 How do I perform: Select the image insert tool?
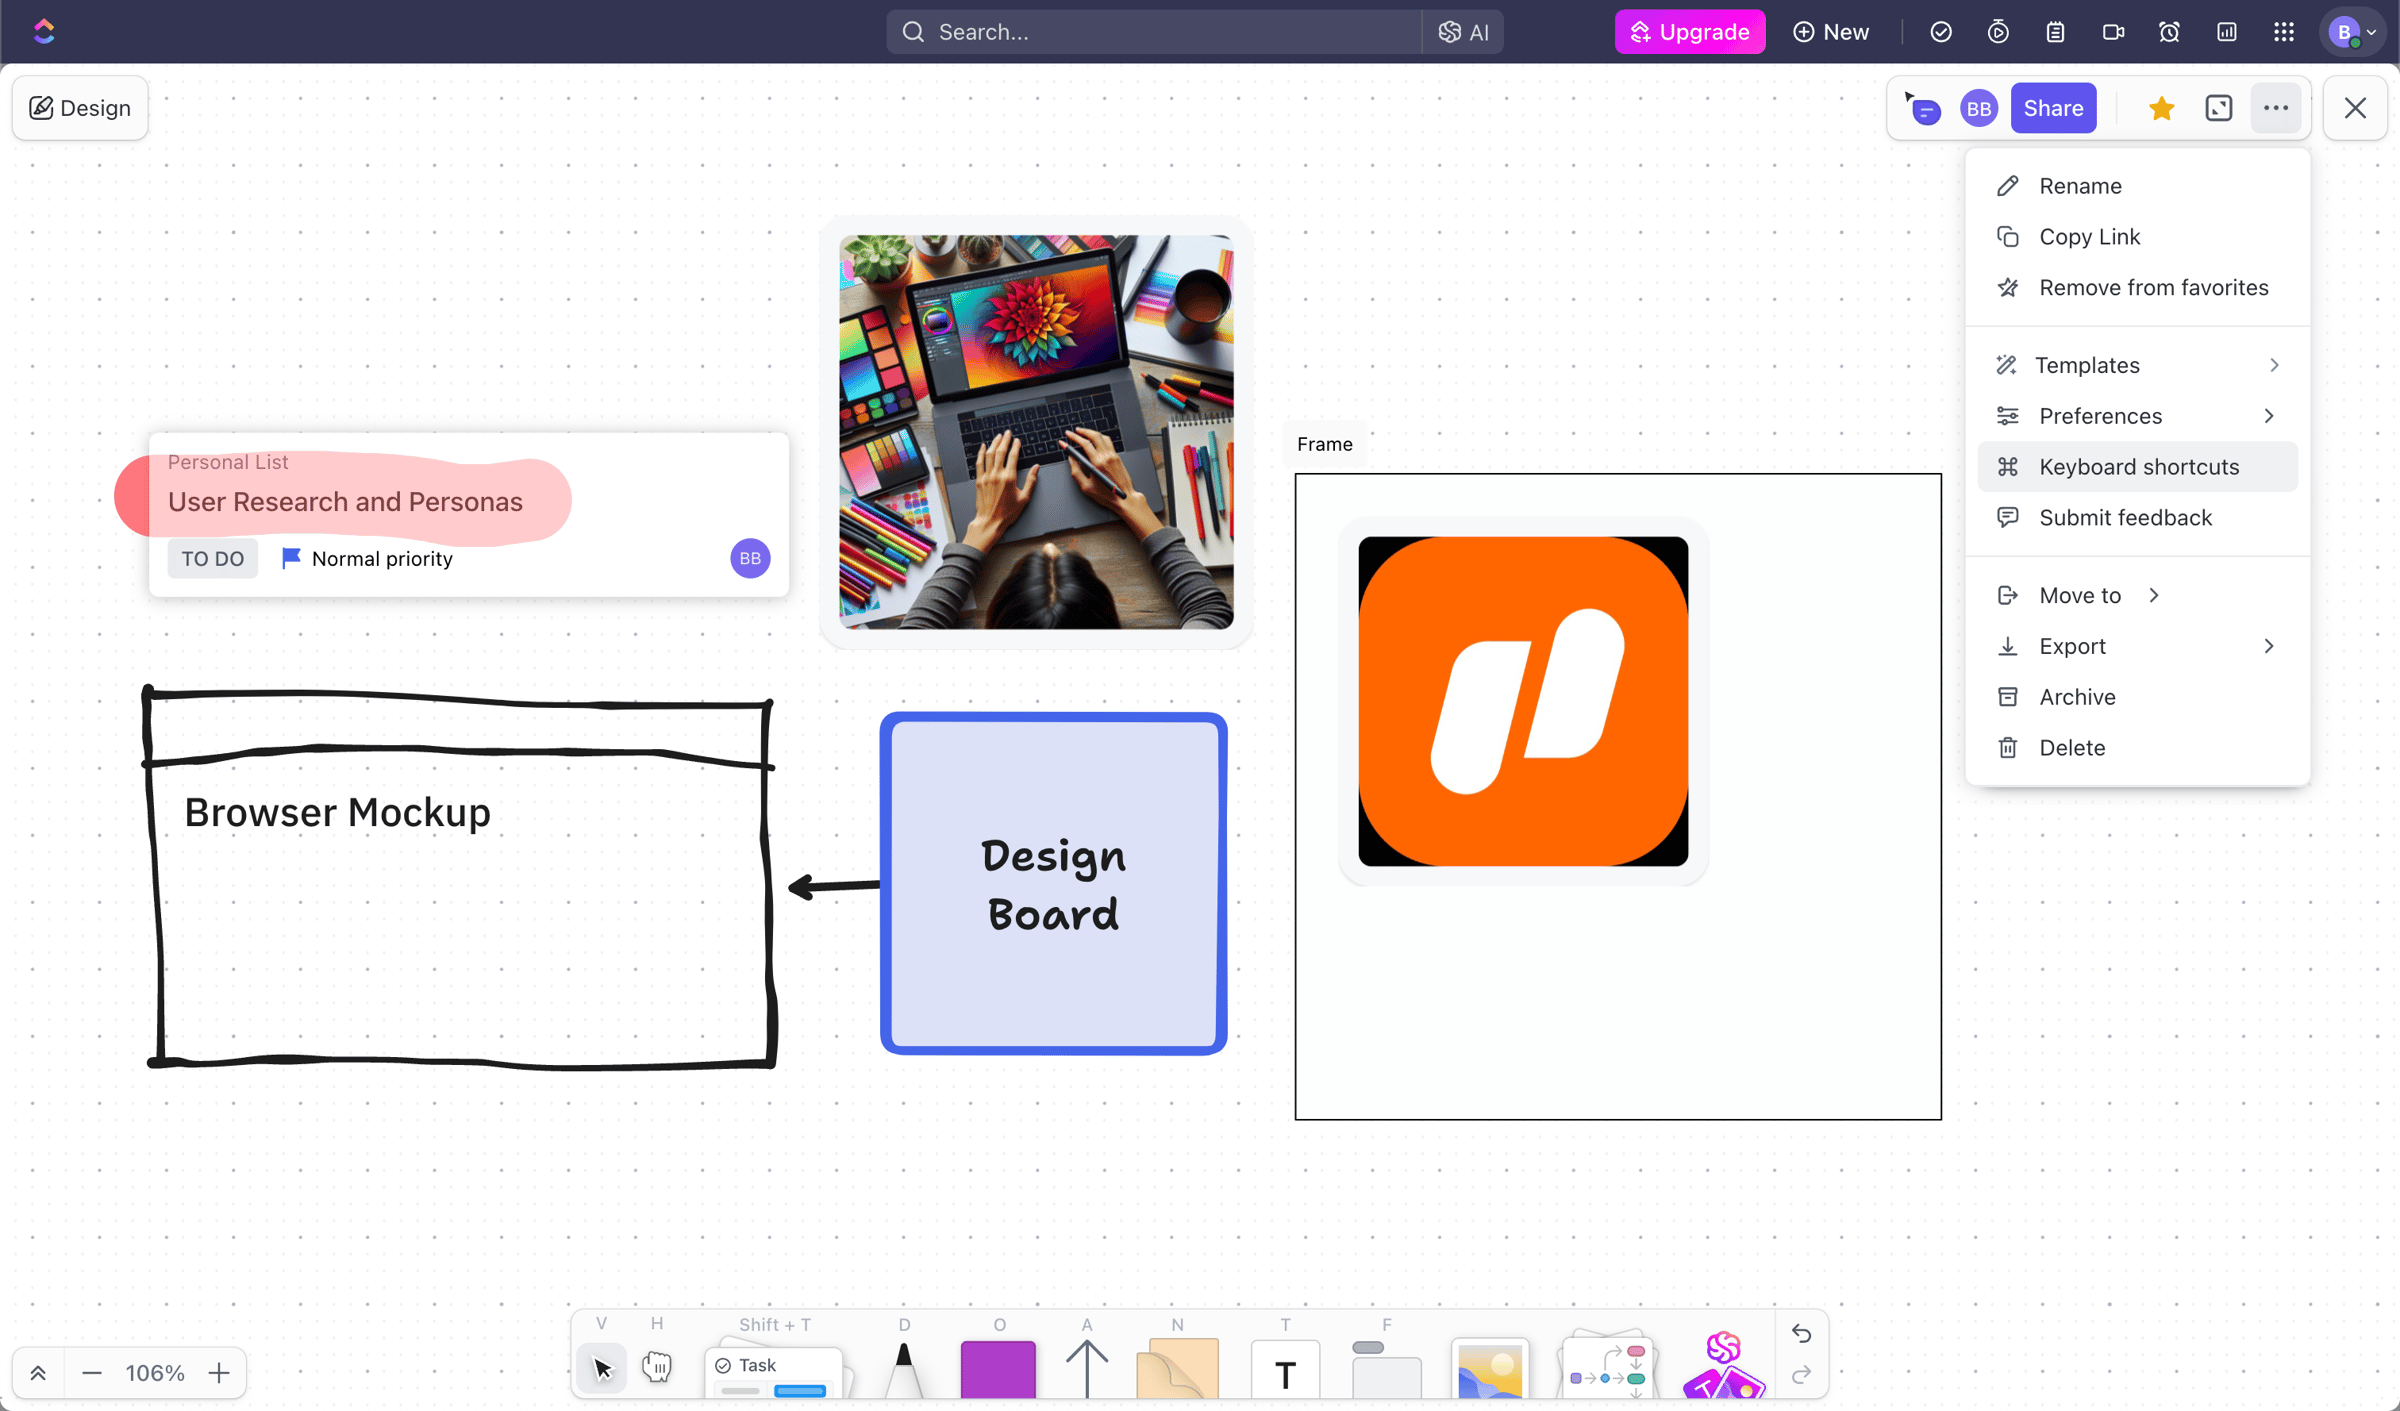1490,1370
